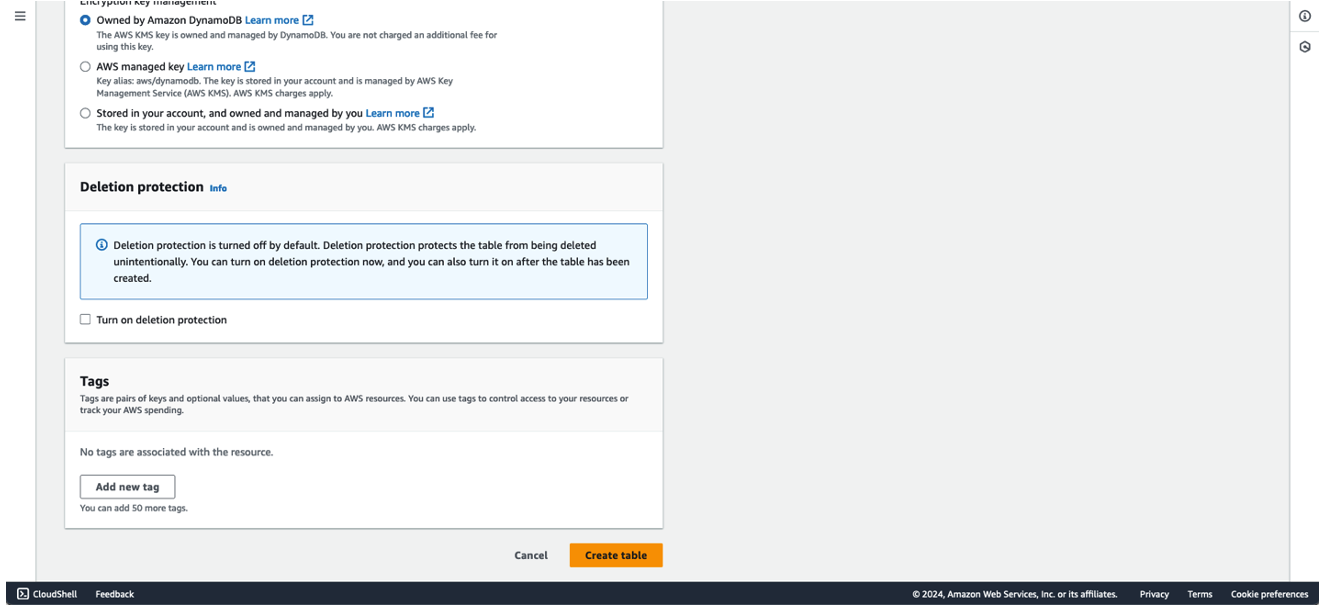Click the Tags section heading
This screenshot has height=608, width=1321.
pyautogui.click(x=95, y=381)
